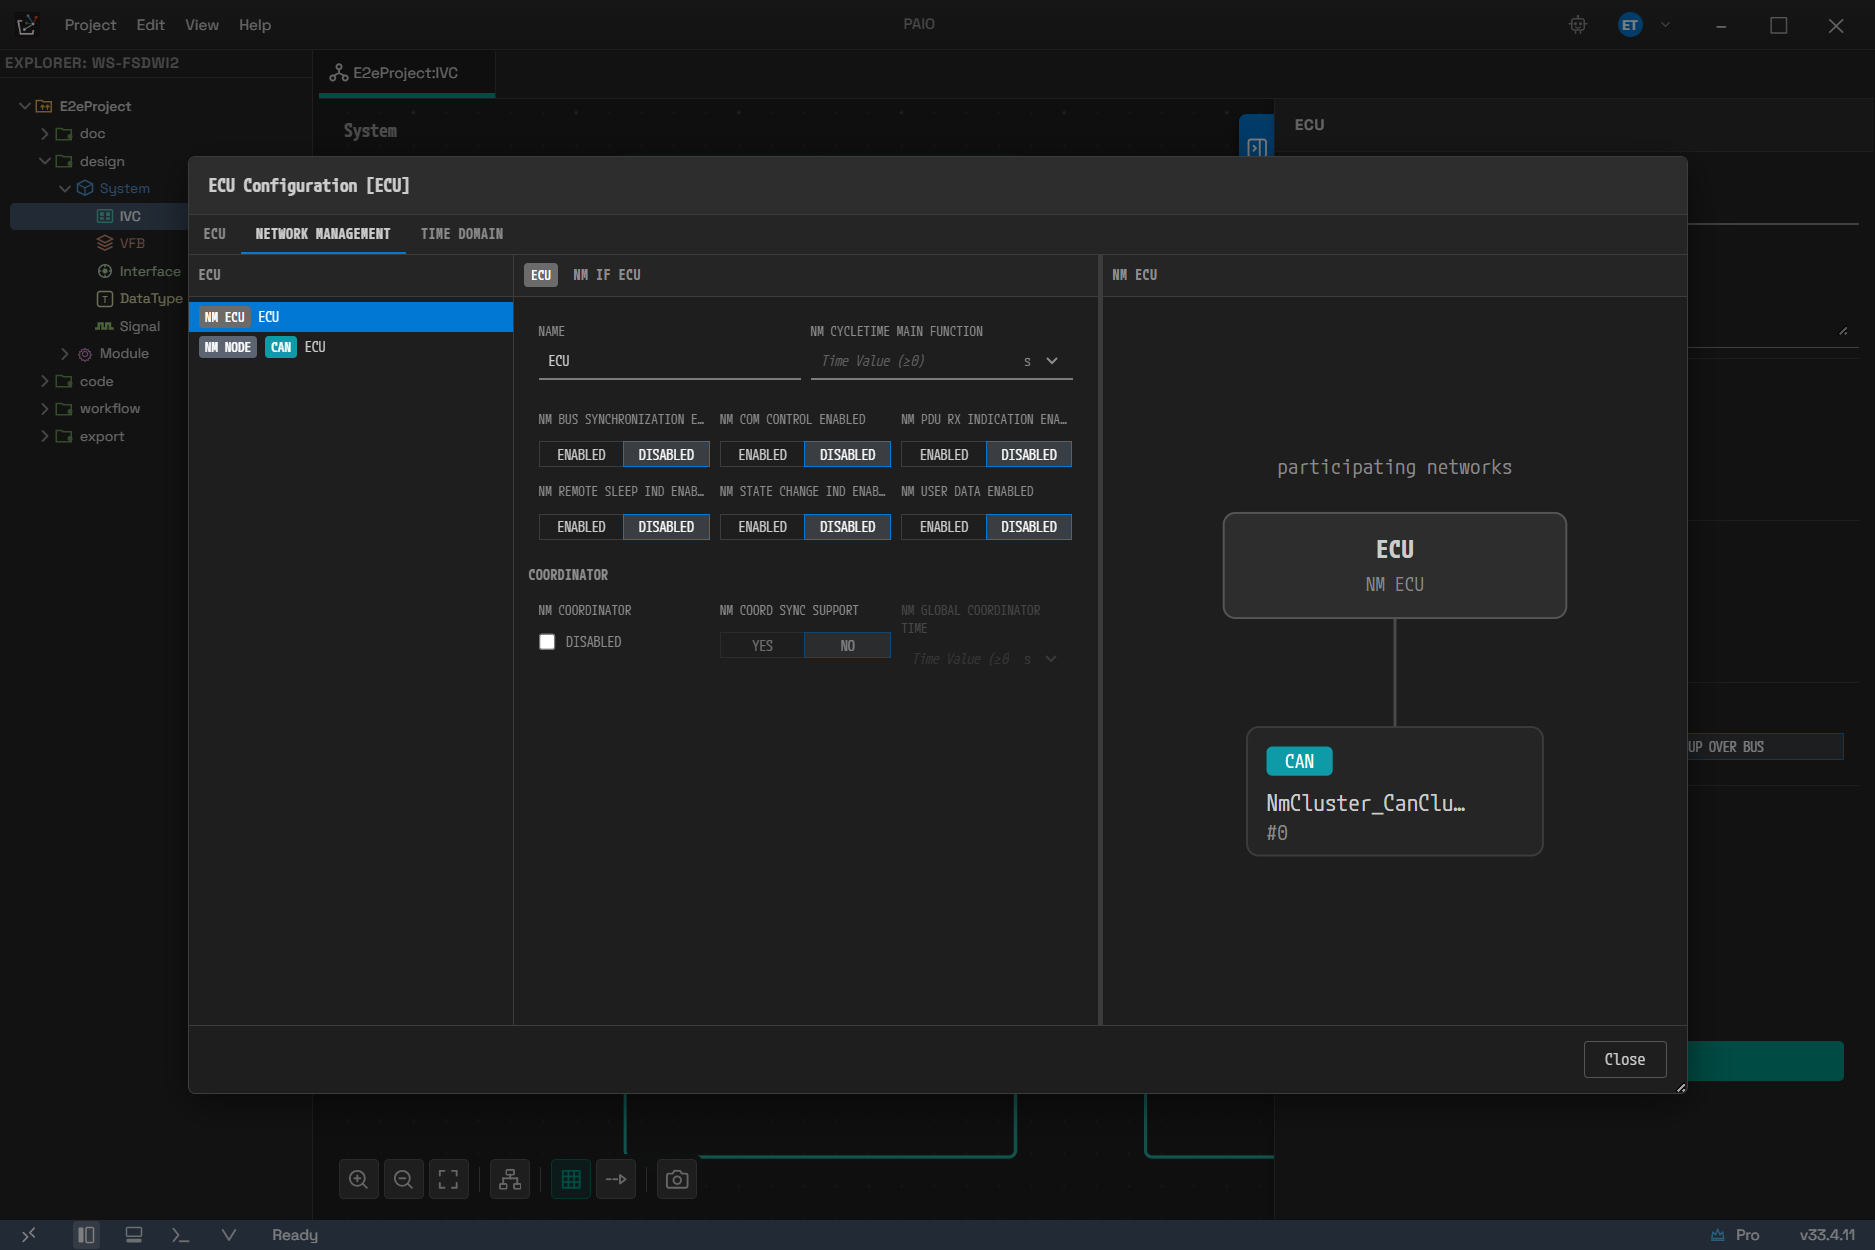Set NM PDU RX Indication to Enabled

click(x=944, y=454)
